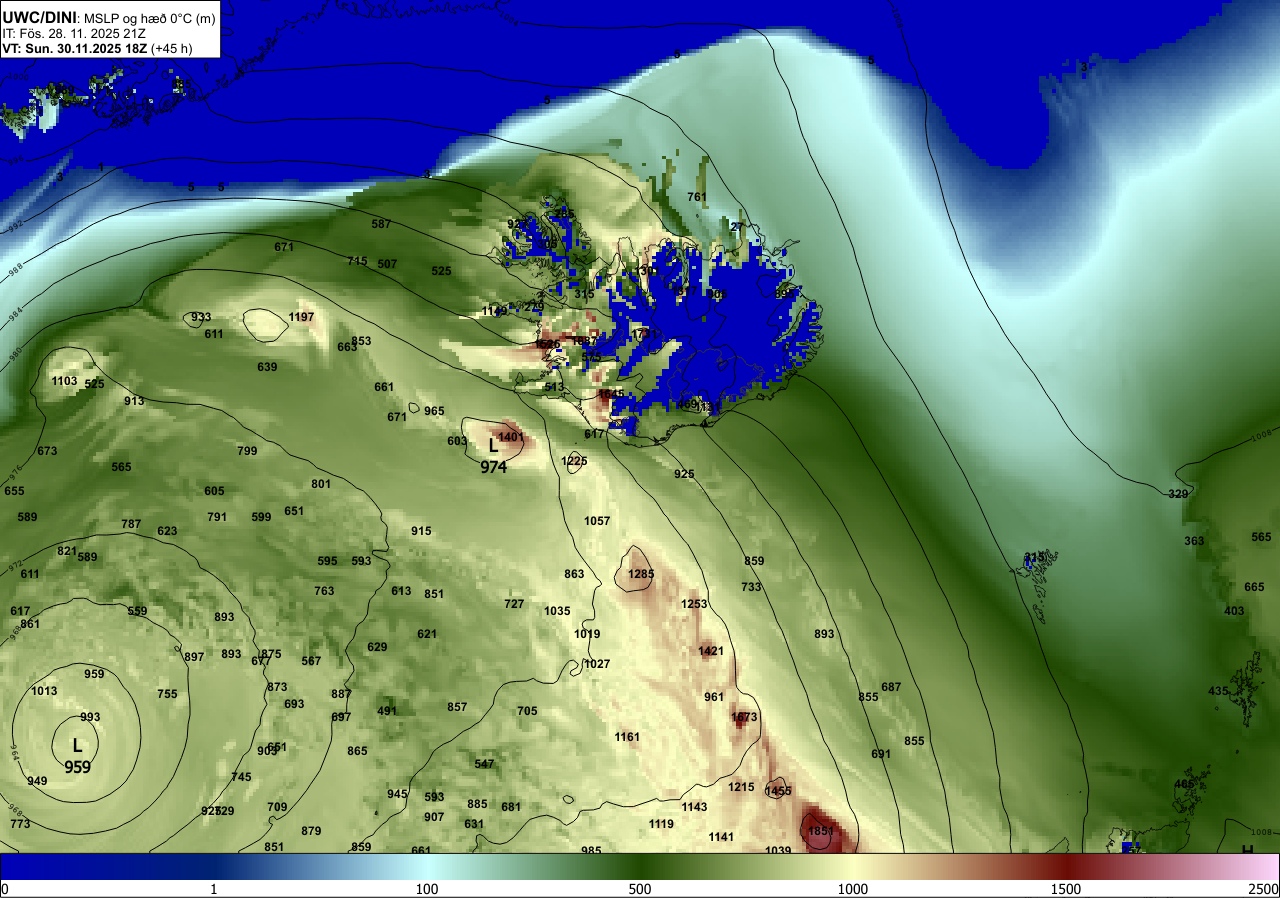Screen dimensions: 1280x898
Task: Click the H high pressure marker
Action: pyautogui.click(x=1247, y=850)
